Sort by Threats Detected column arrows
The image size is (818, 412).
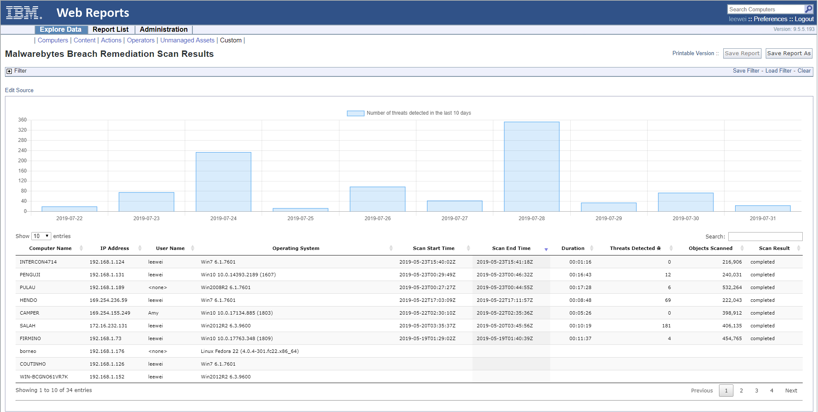[x=671, y=248]
